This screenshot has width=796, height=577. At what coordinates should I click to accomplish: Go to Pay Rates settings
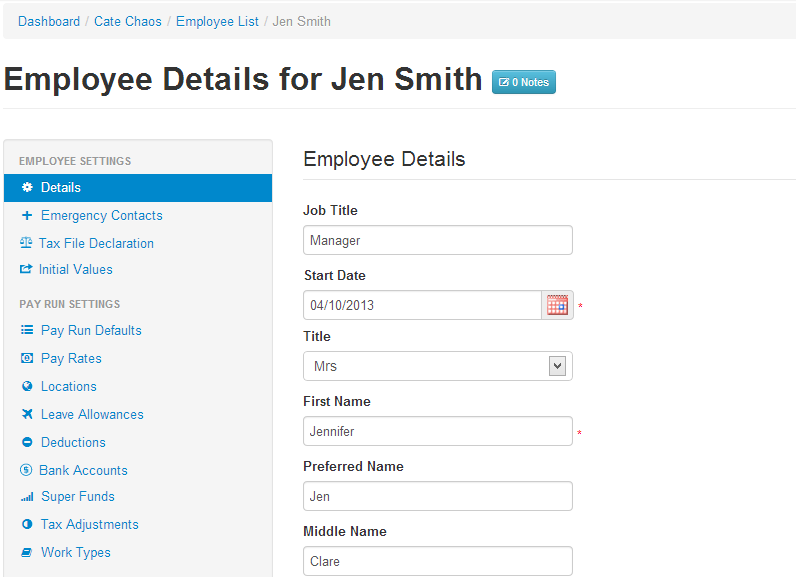tap(71, 358)
